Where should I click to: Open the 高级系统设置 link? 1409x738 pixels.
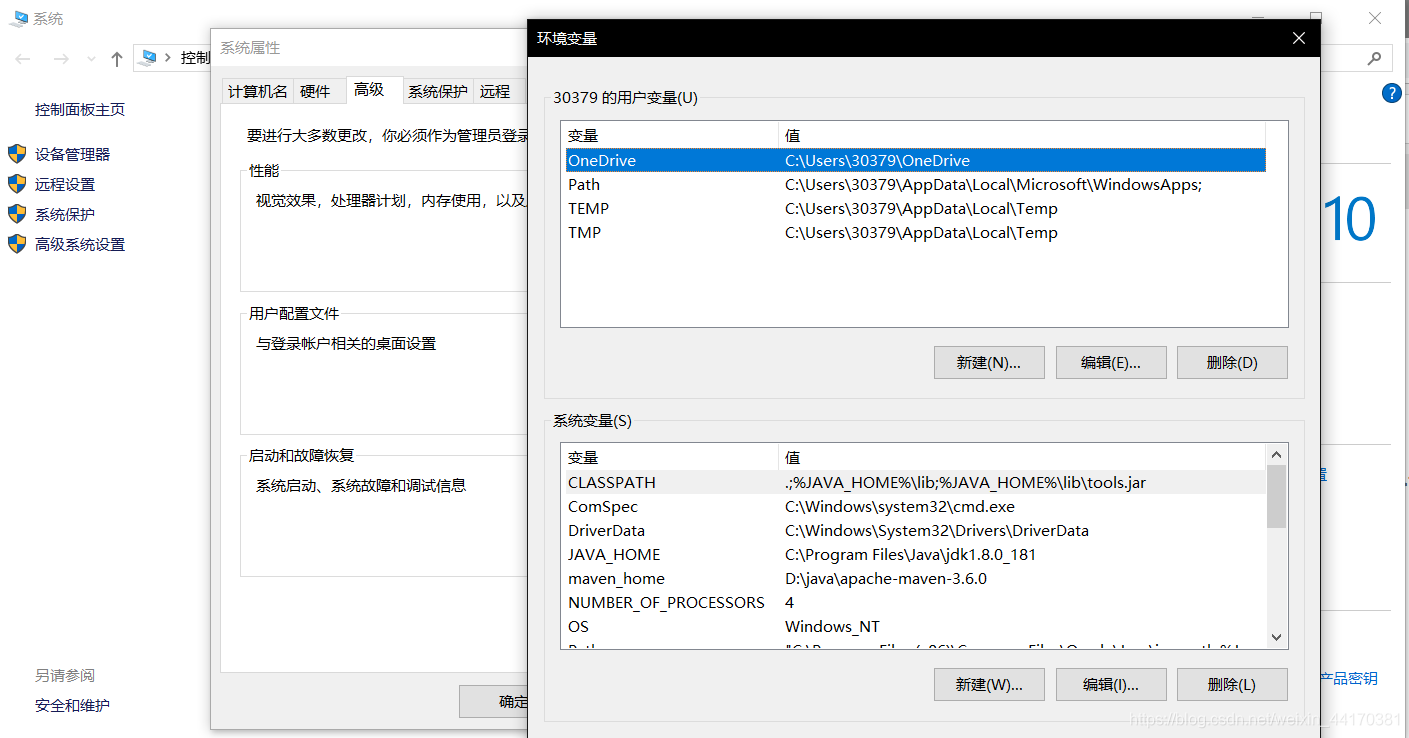click(80, 244)
